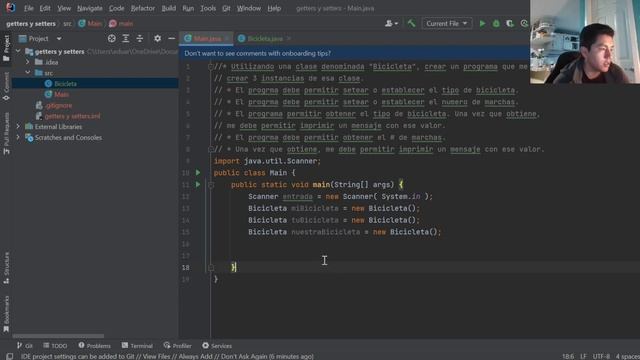The width and height of the screenshot is (640, 360).
Task: Toggle the Bookmarks sidebar tool button
Action: point(6,314)
